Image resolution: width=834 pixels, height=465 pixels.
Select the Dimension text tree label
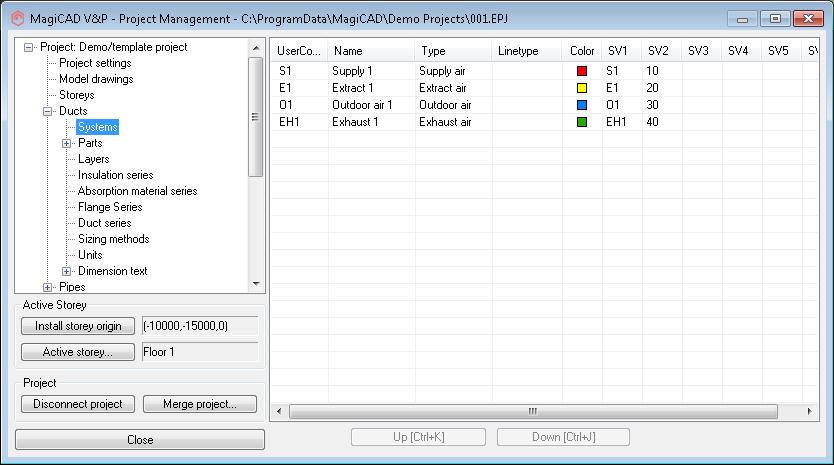click(113, 270)
